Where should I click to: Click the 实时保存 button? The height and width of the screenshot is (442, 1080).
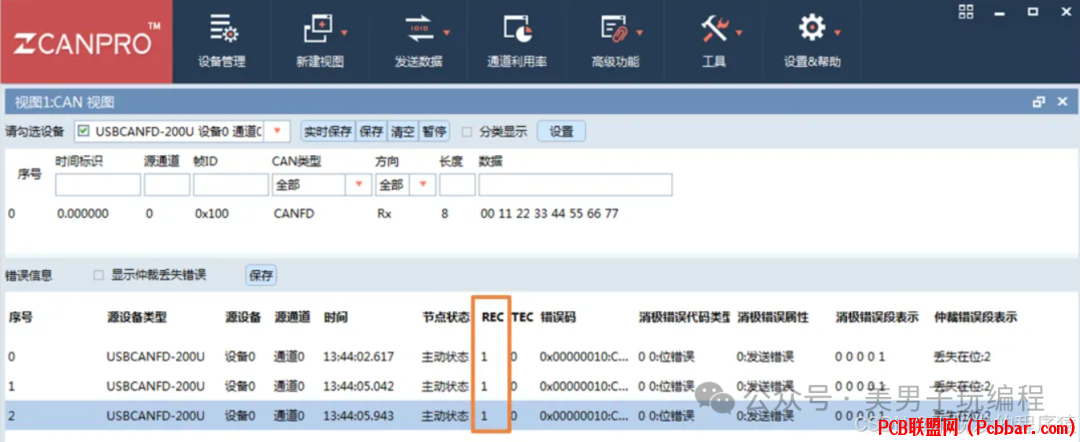(x=328, y=131)
